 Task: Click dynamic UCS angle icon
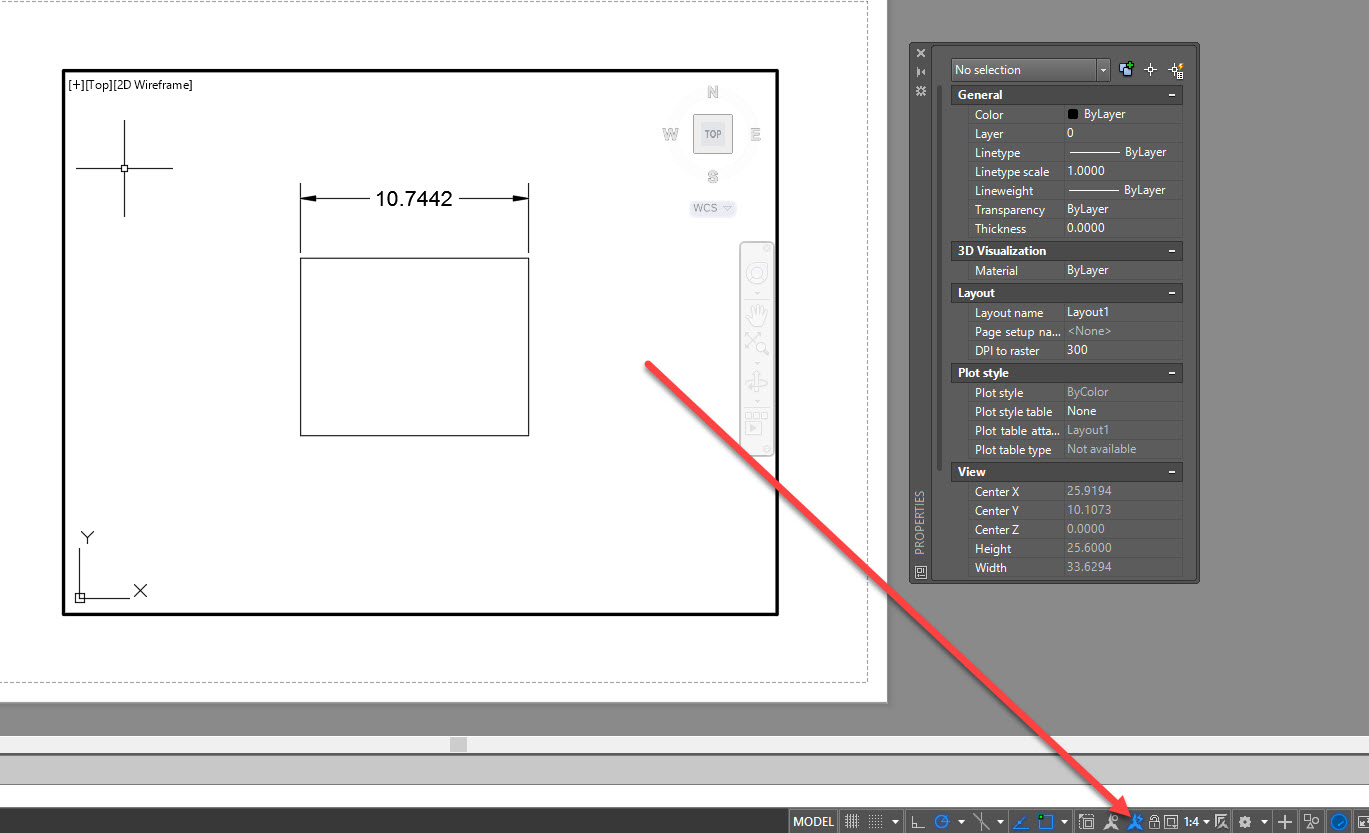1020,821
